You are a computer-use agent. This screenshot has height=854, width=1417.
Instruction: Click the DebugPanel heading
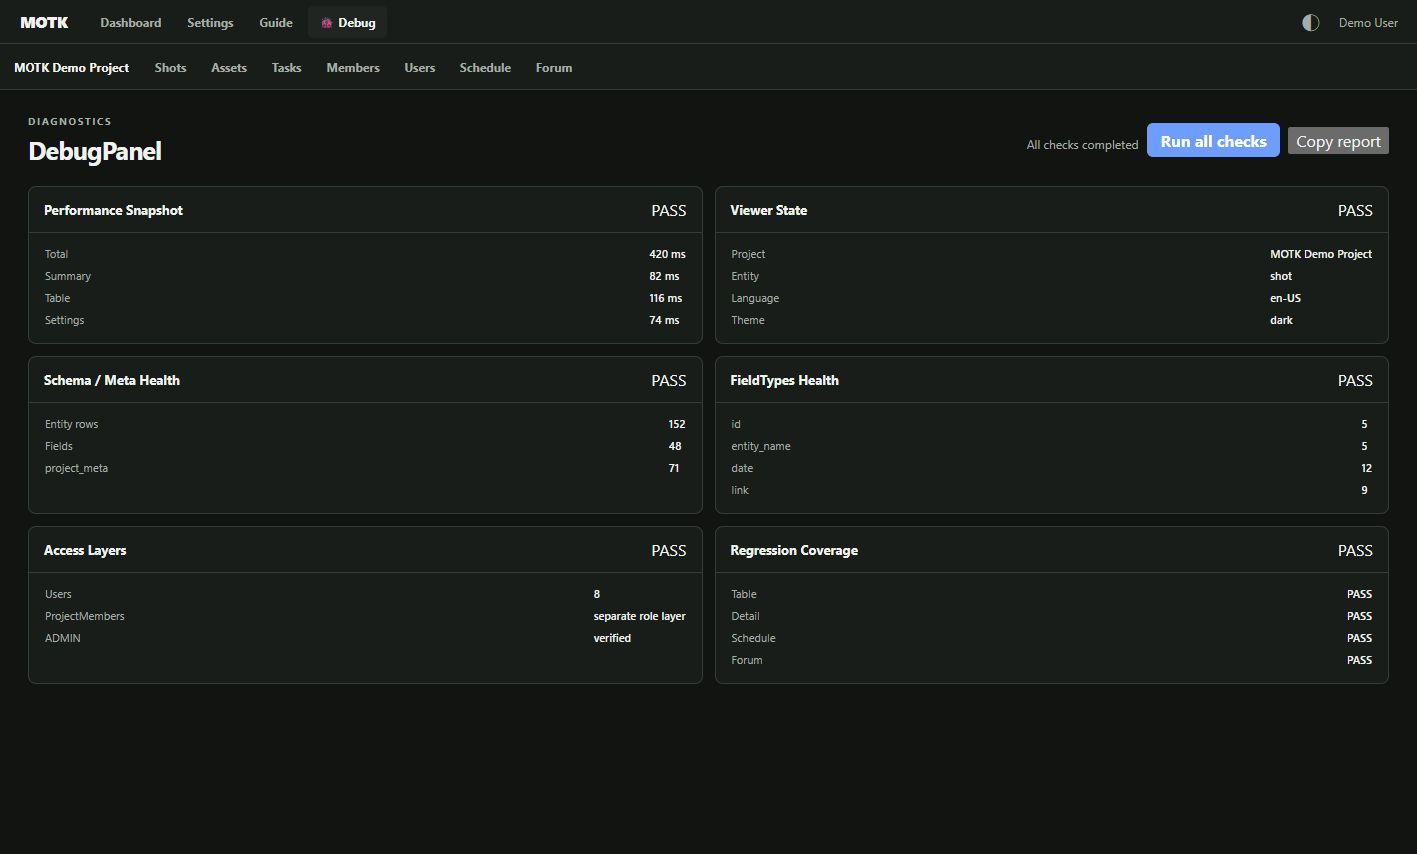coord(95,151)
